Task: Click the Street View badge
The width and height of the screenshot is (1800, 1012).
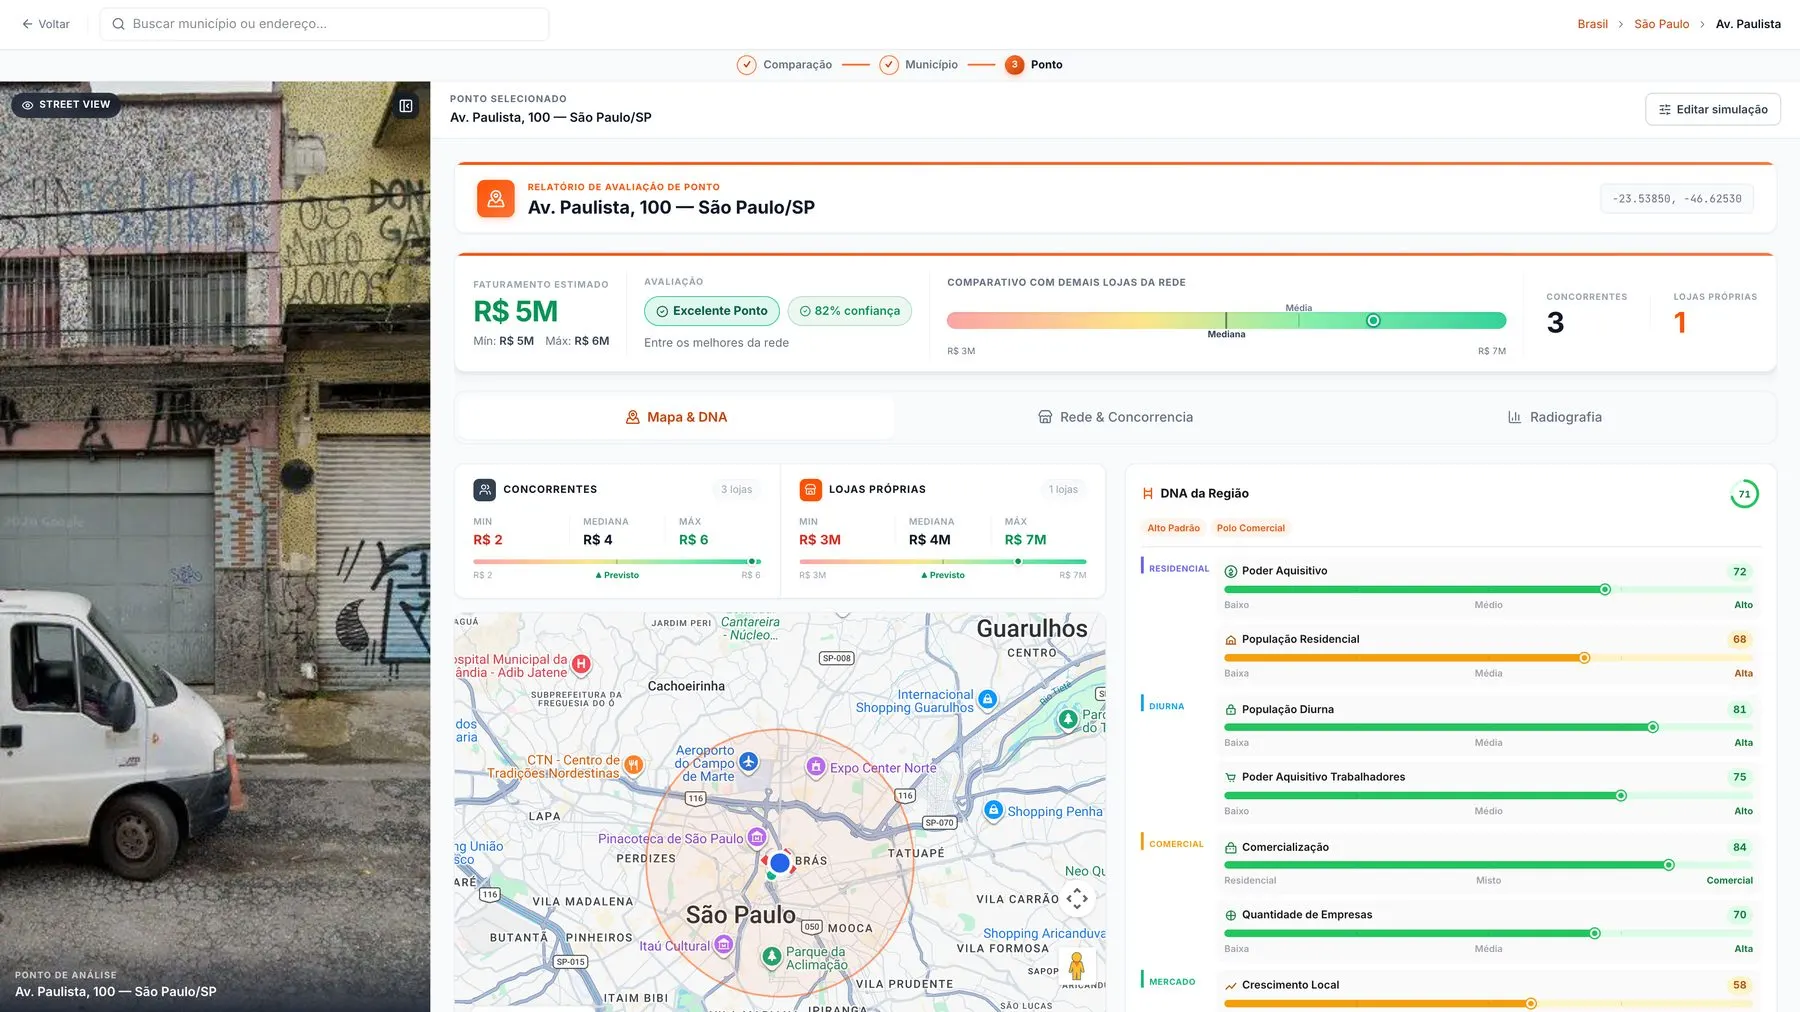Action: (x=66, y=105)
